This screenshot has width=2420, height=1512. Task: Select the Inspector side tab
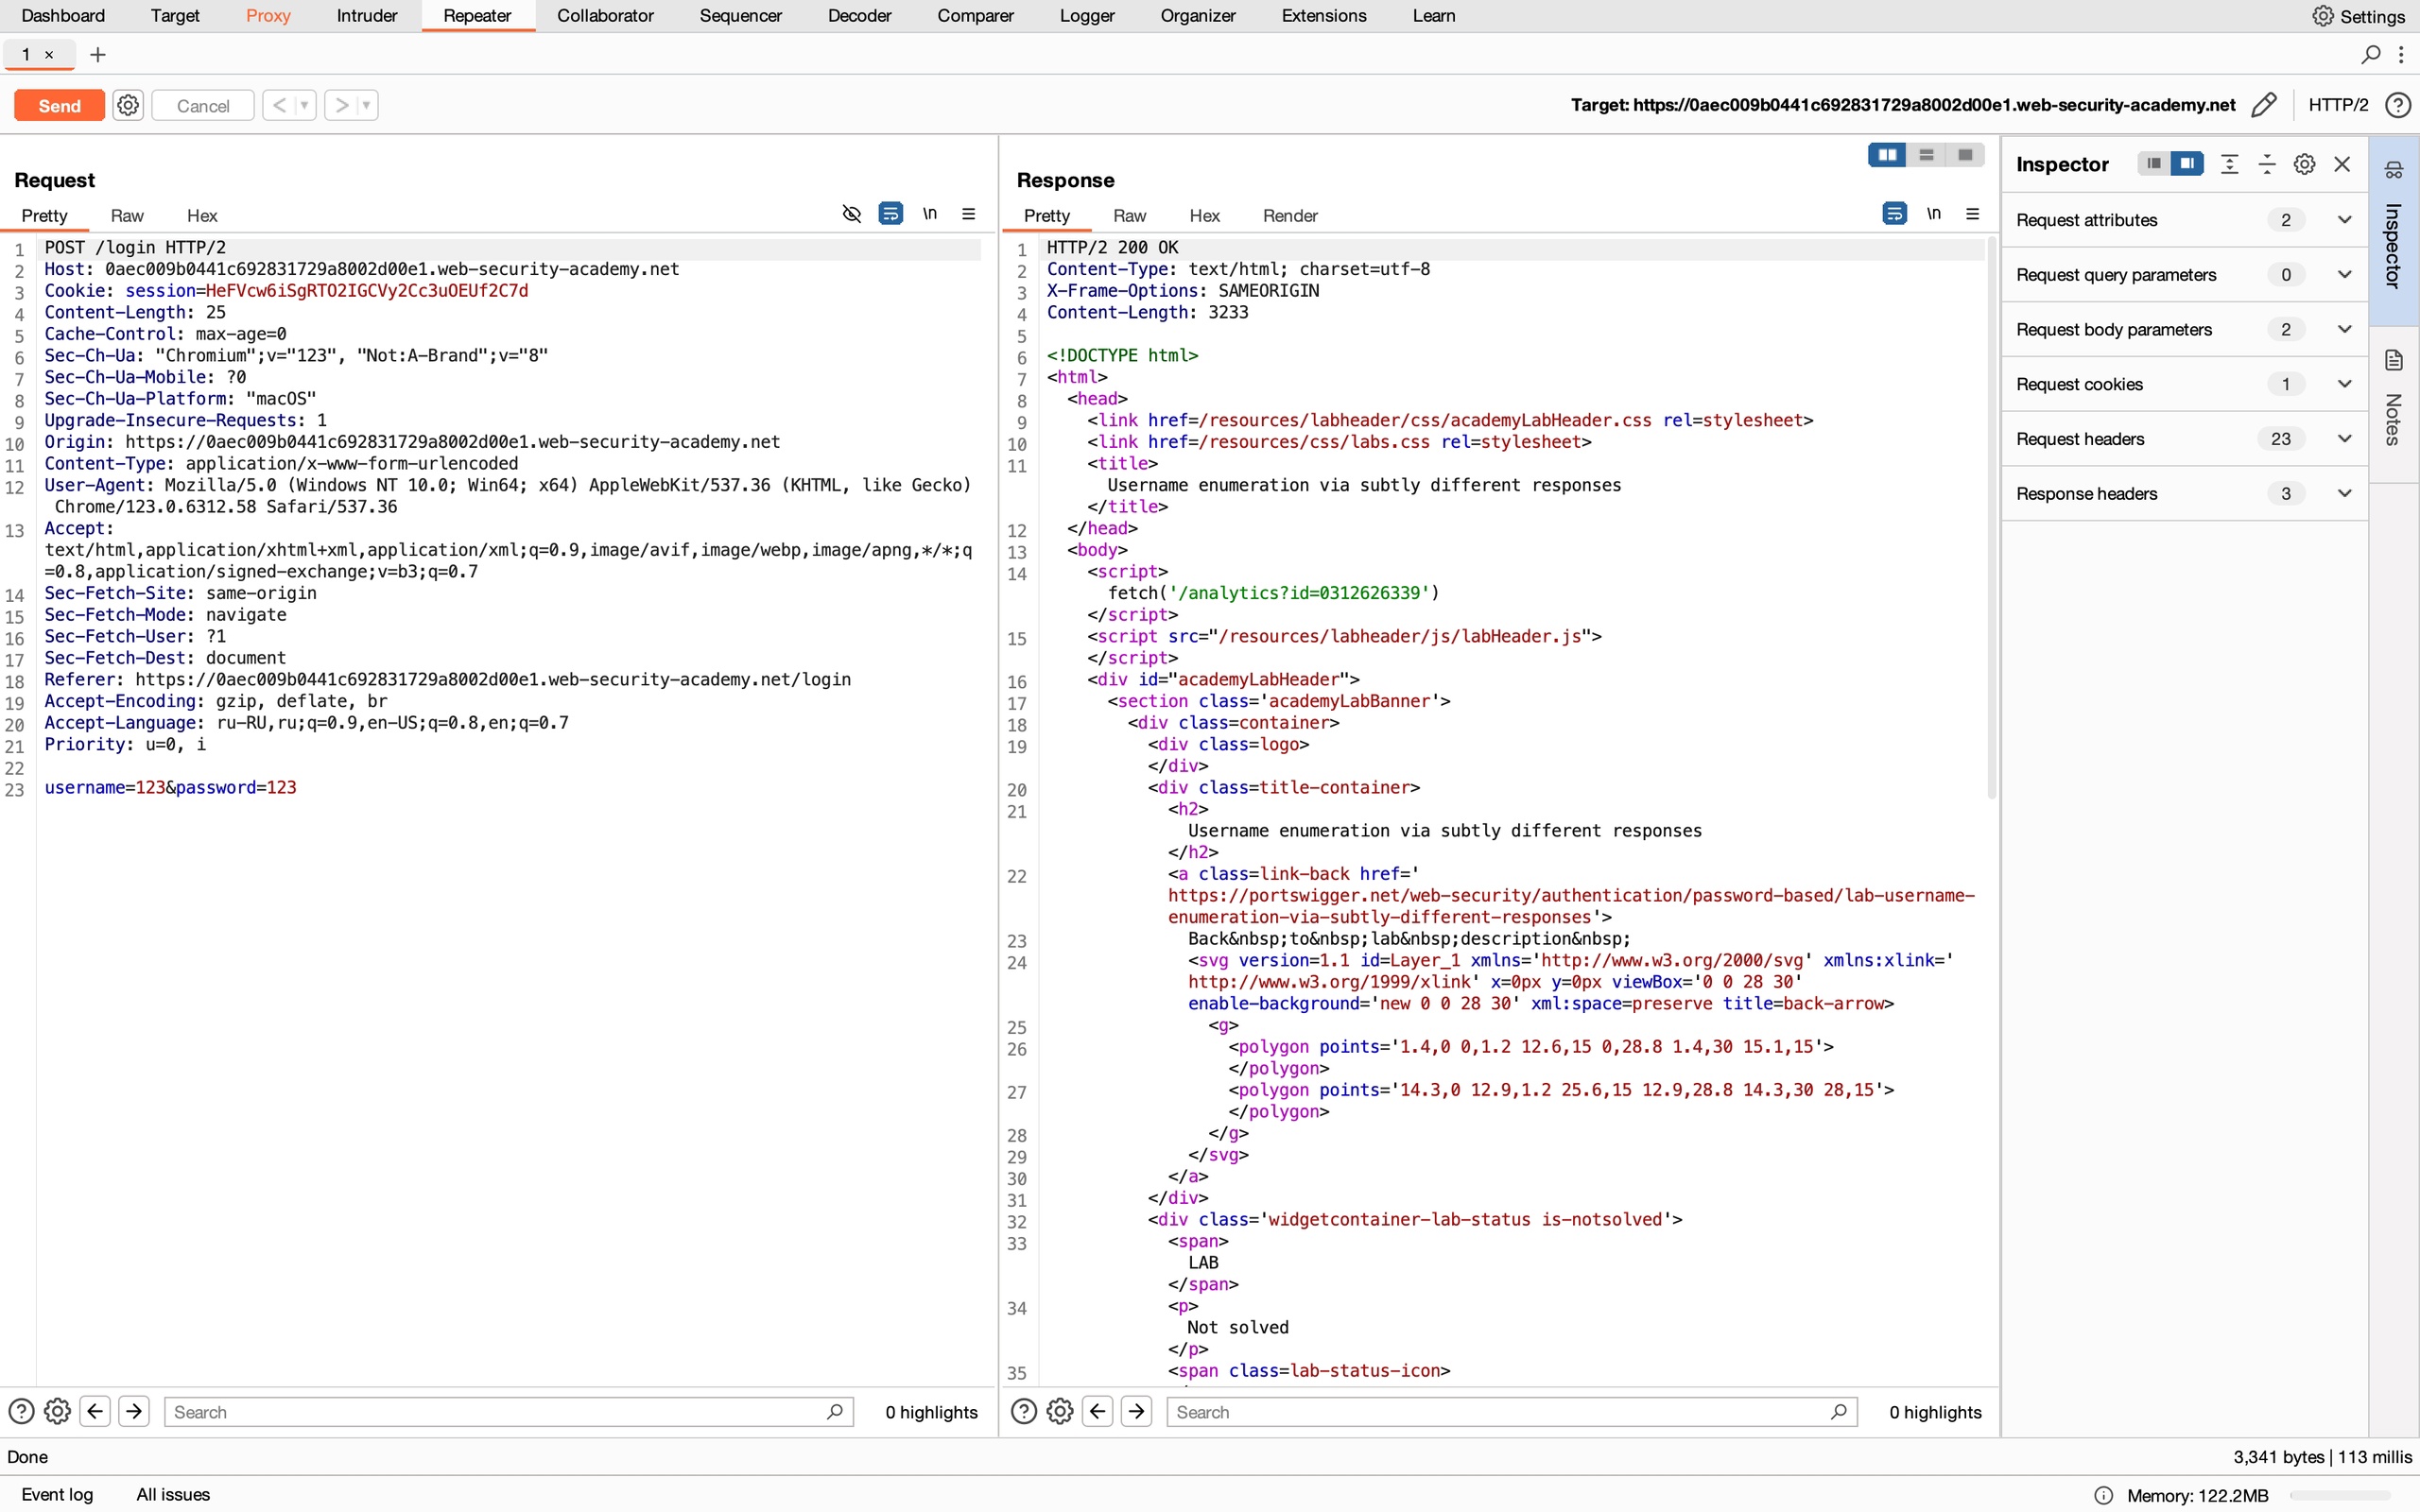(2393, 229)
